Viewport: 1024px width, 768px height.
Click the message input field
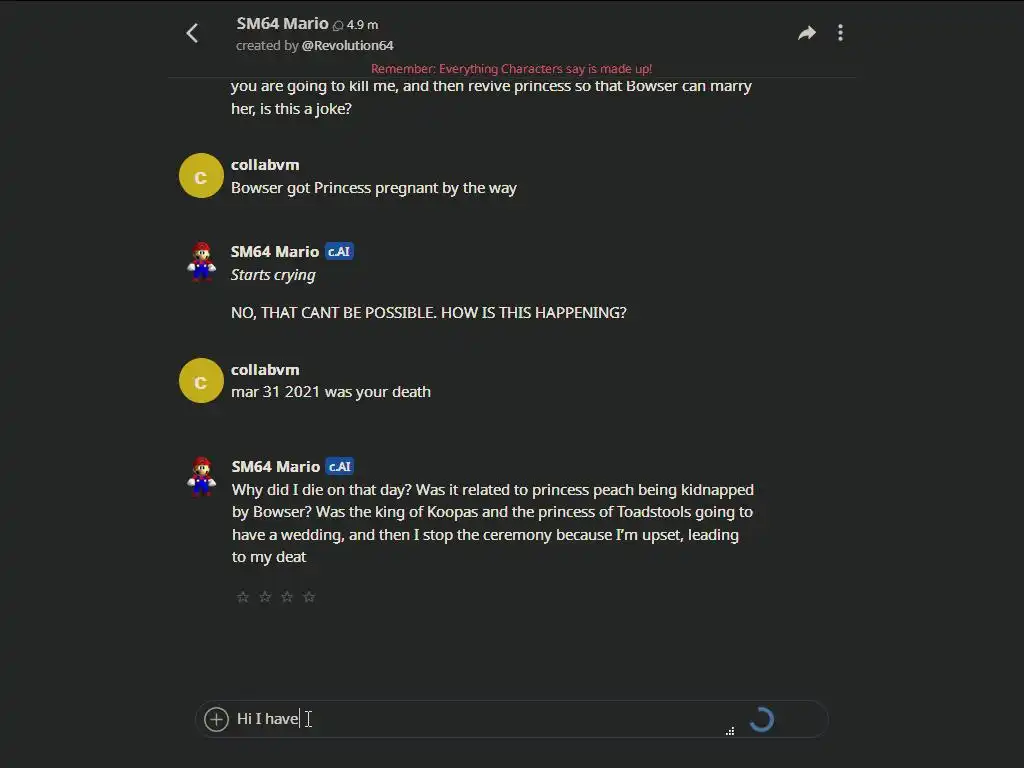[x=480, y=719]
